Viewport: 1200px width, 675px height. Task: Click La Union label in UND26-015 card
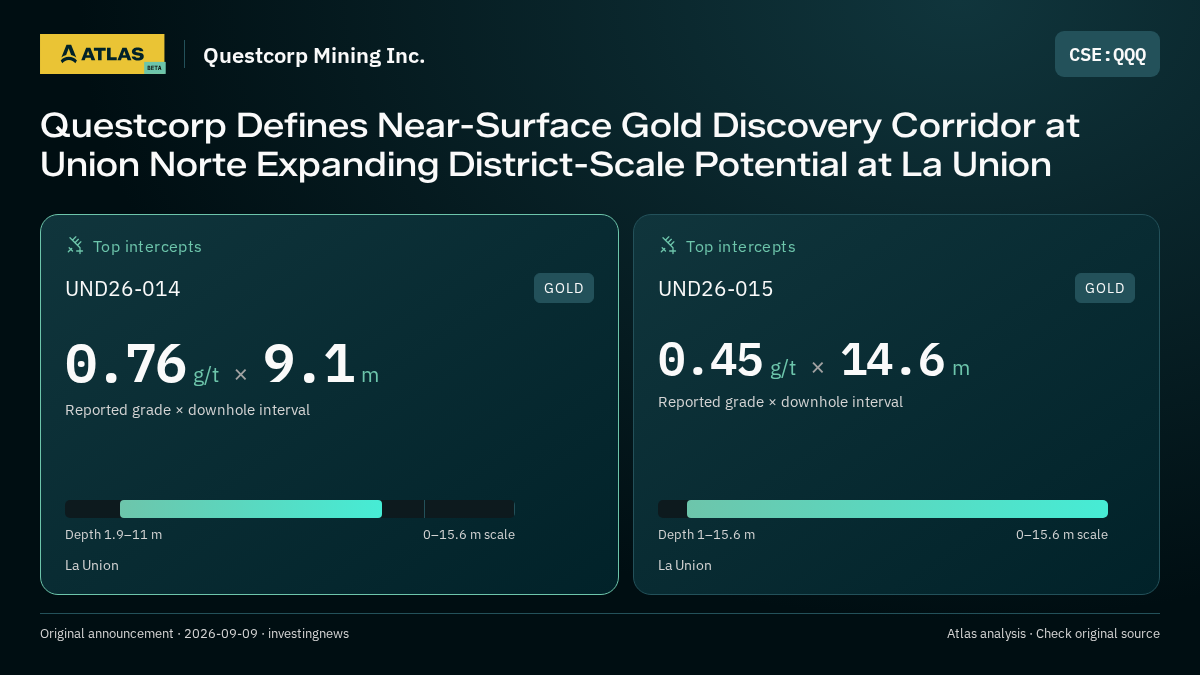685,566
